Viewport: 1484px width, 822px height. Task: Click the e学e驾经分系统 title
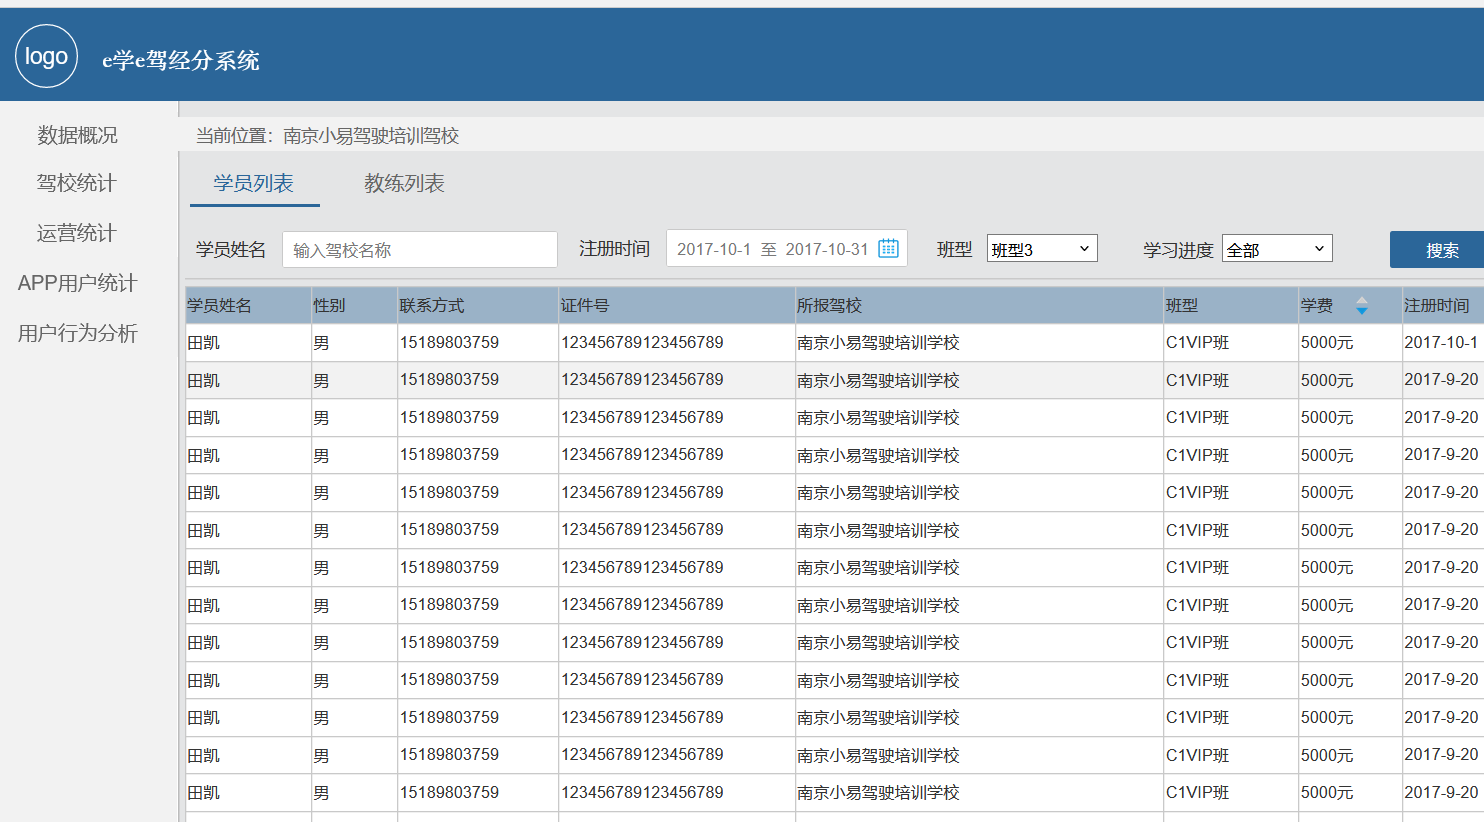pos(181,60)
